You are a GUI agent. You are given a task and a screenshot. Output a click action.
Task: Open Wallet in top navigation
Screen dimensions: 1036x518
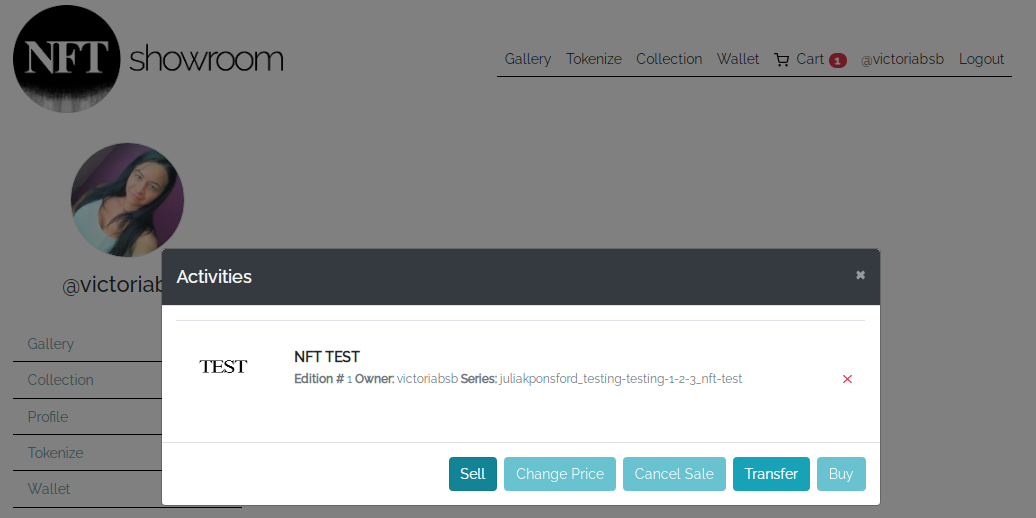[738, 59]
